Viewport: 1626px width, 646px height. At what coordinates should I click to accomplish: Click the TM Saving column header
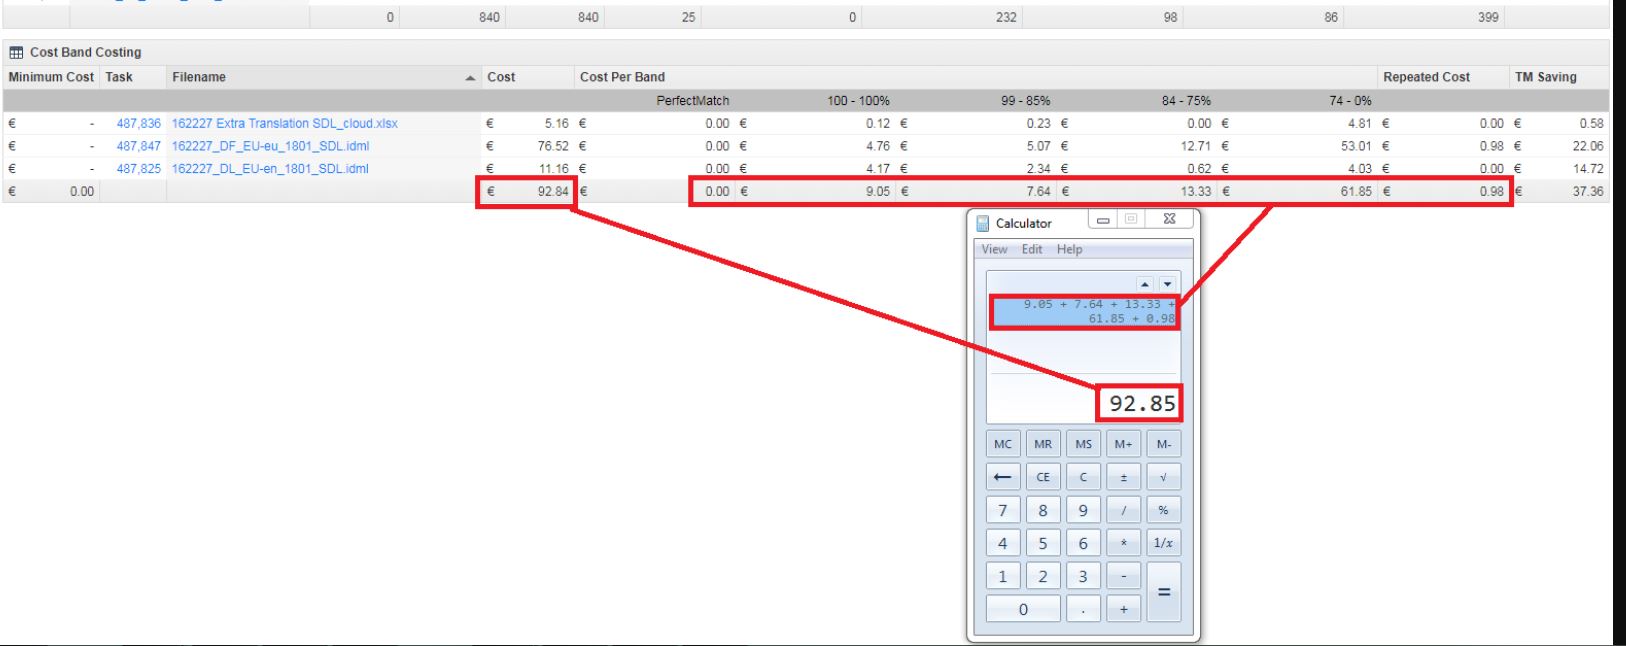point(1558,77)
